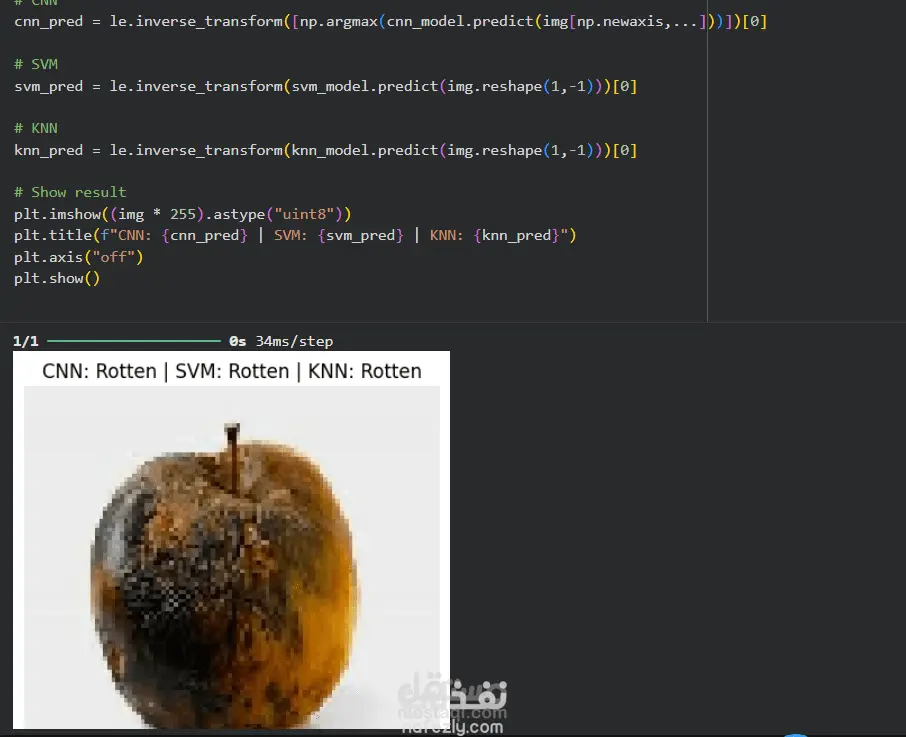Click the plt.show() line
This screenshot has height=737, width=906.
(57, 278)
